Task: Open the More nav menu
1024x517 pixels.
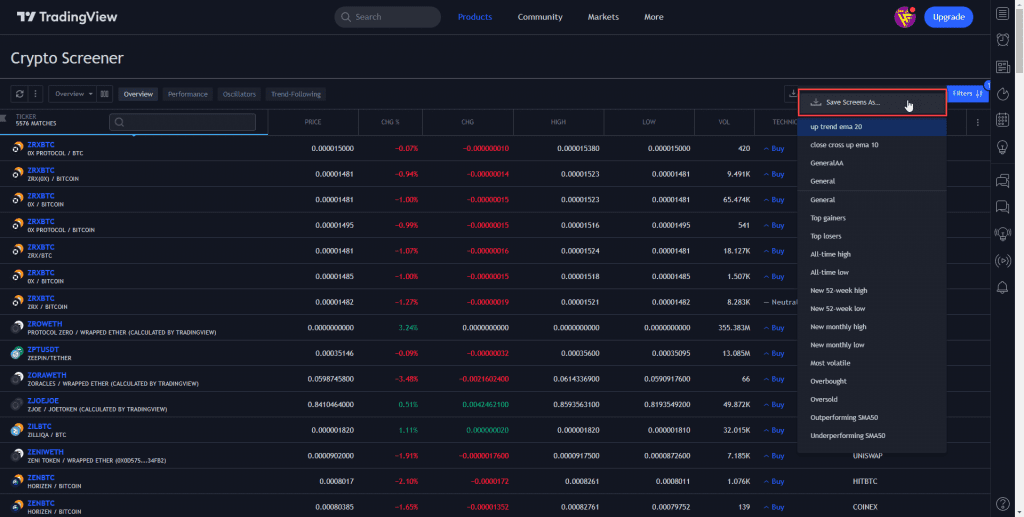Action: point(654,17)
